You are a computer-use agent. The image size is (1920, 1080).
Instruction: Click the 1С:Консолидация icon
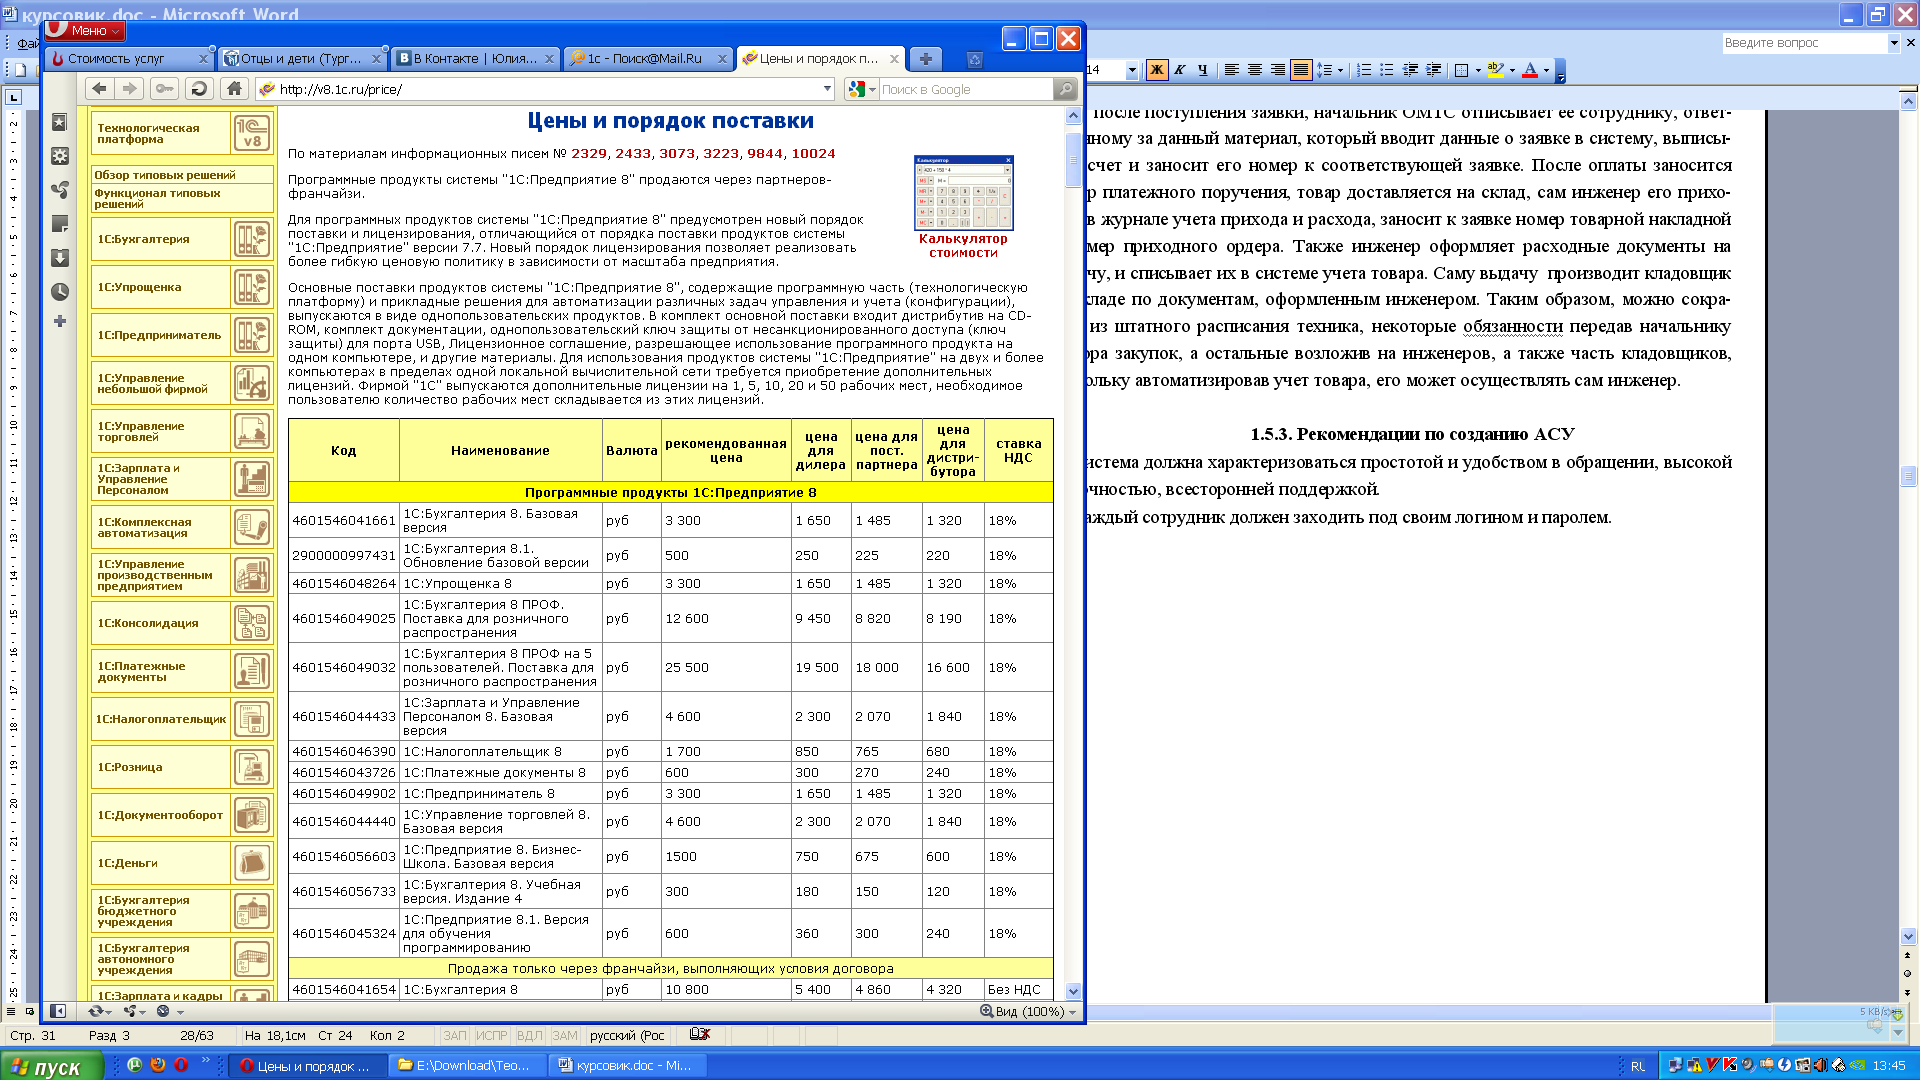point(252,623)
